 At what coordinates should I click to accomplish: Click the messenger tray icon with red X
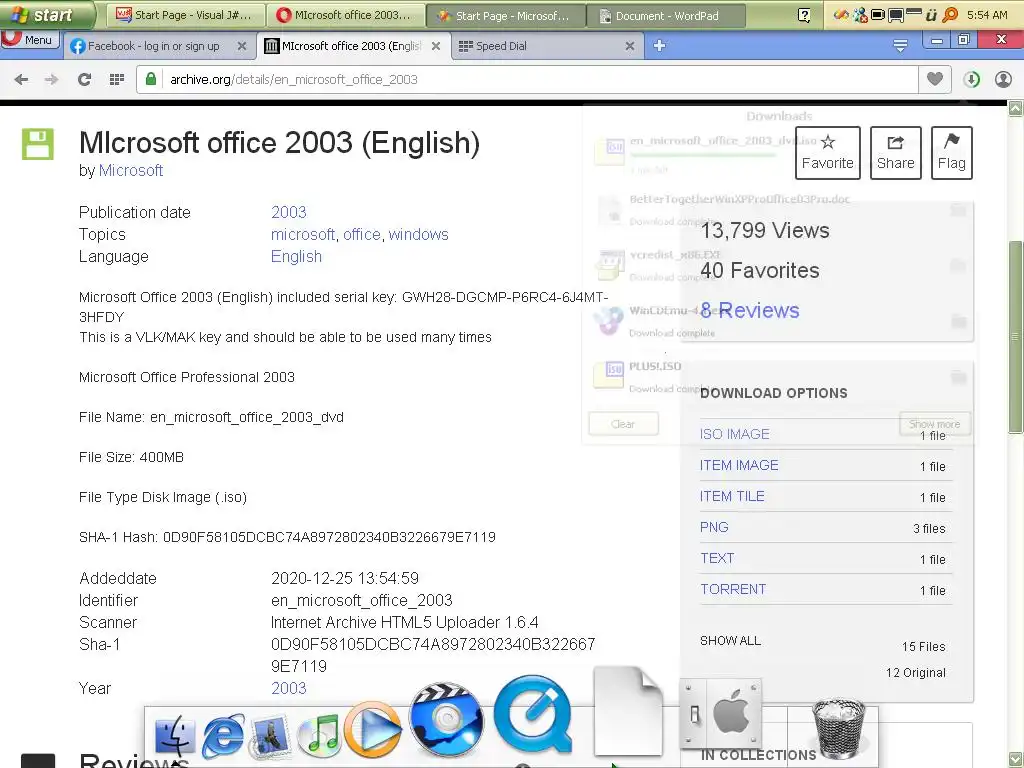pos(860,14)
